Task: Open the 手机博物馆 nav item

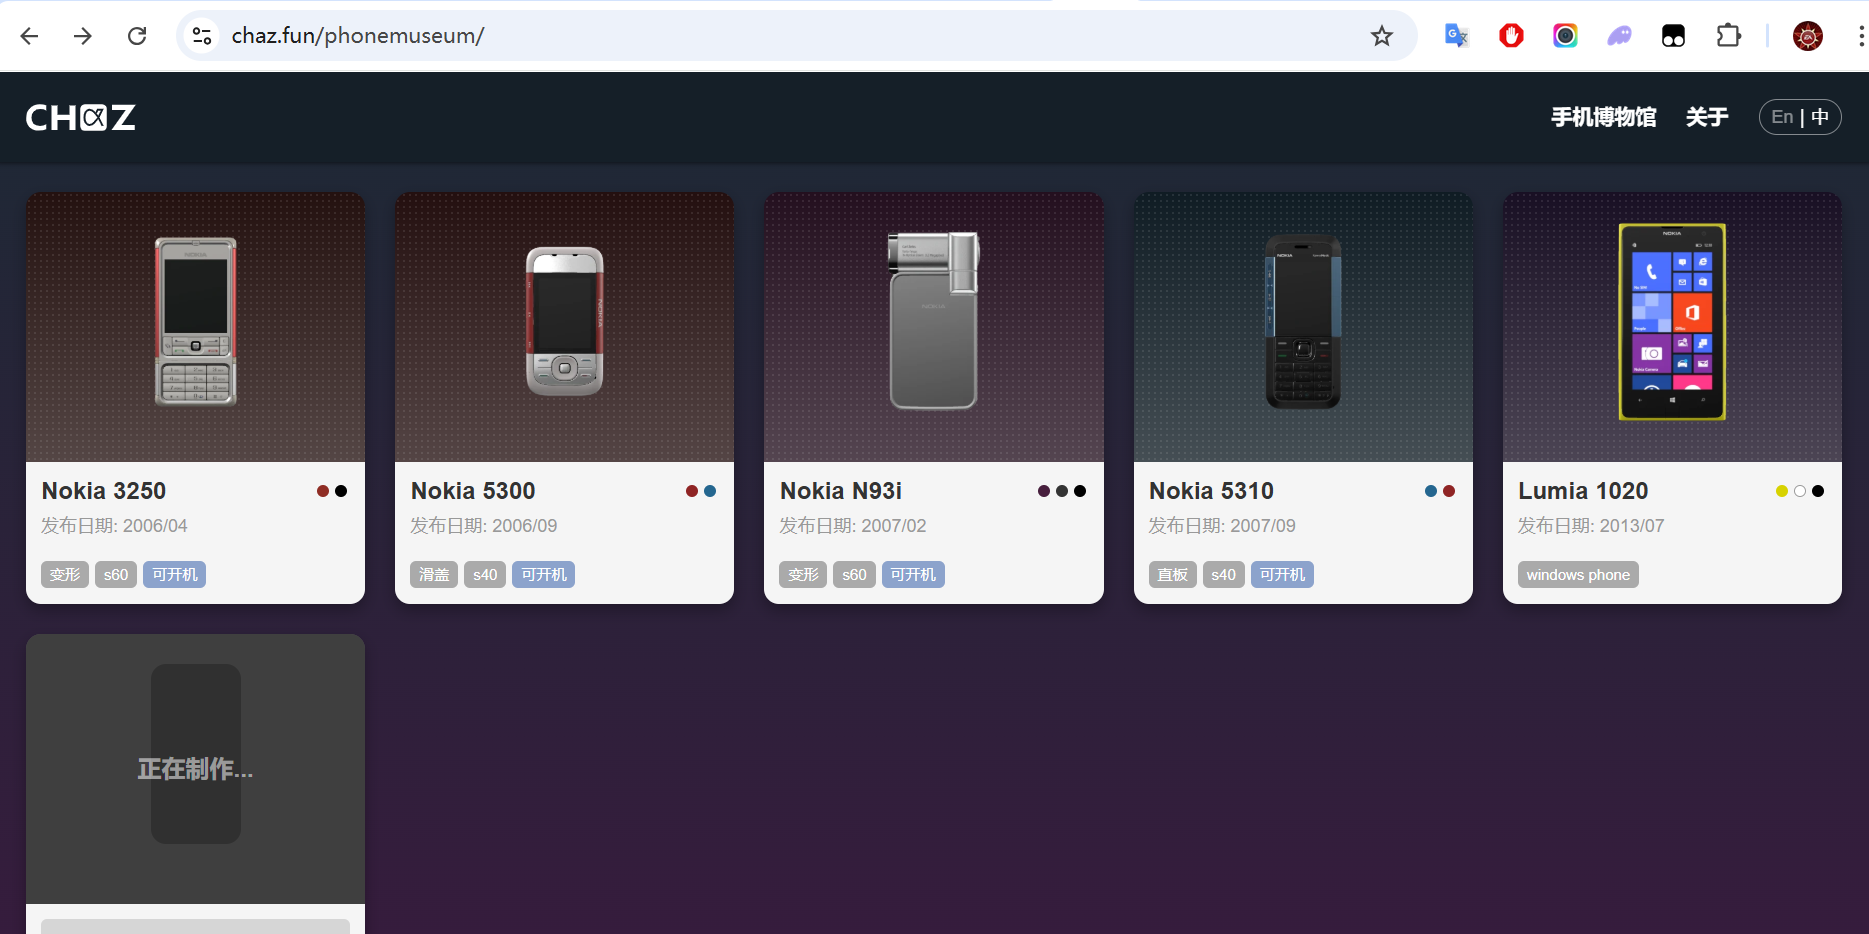Action: (x=1603, y=117)
